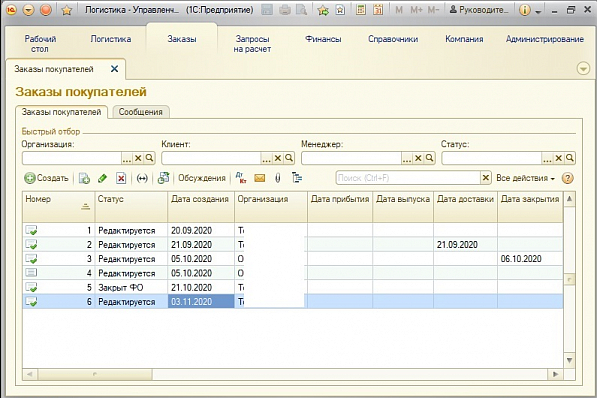The width and height of the screenshot is (597, 398).
Task: Click the M+ memory add button
Action: (x=416, y=10)
